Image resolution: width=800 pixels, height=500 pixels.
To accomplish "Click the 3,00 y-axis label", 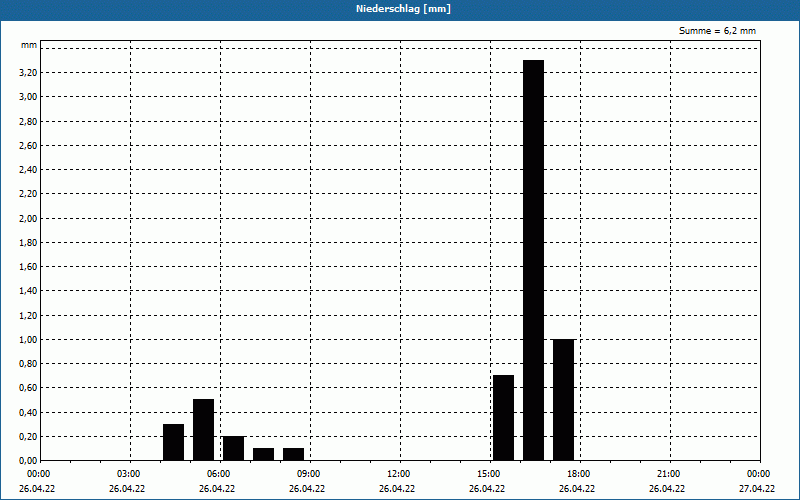I will [x=28, y=97].
